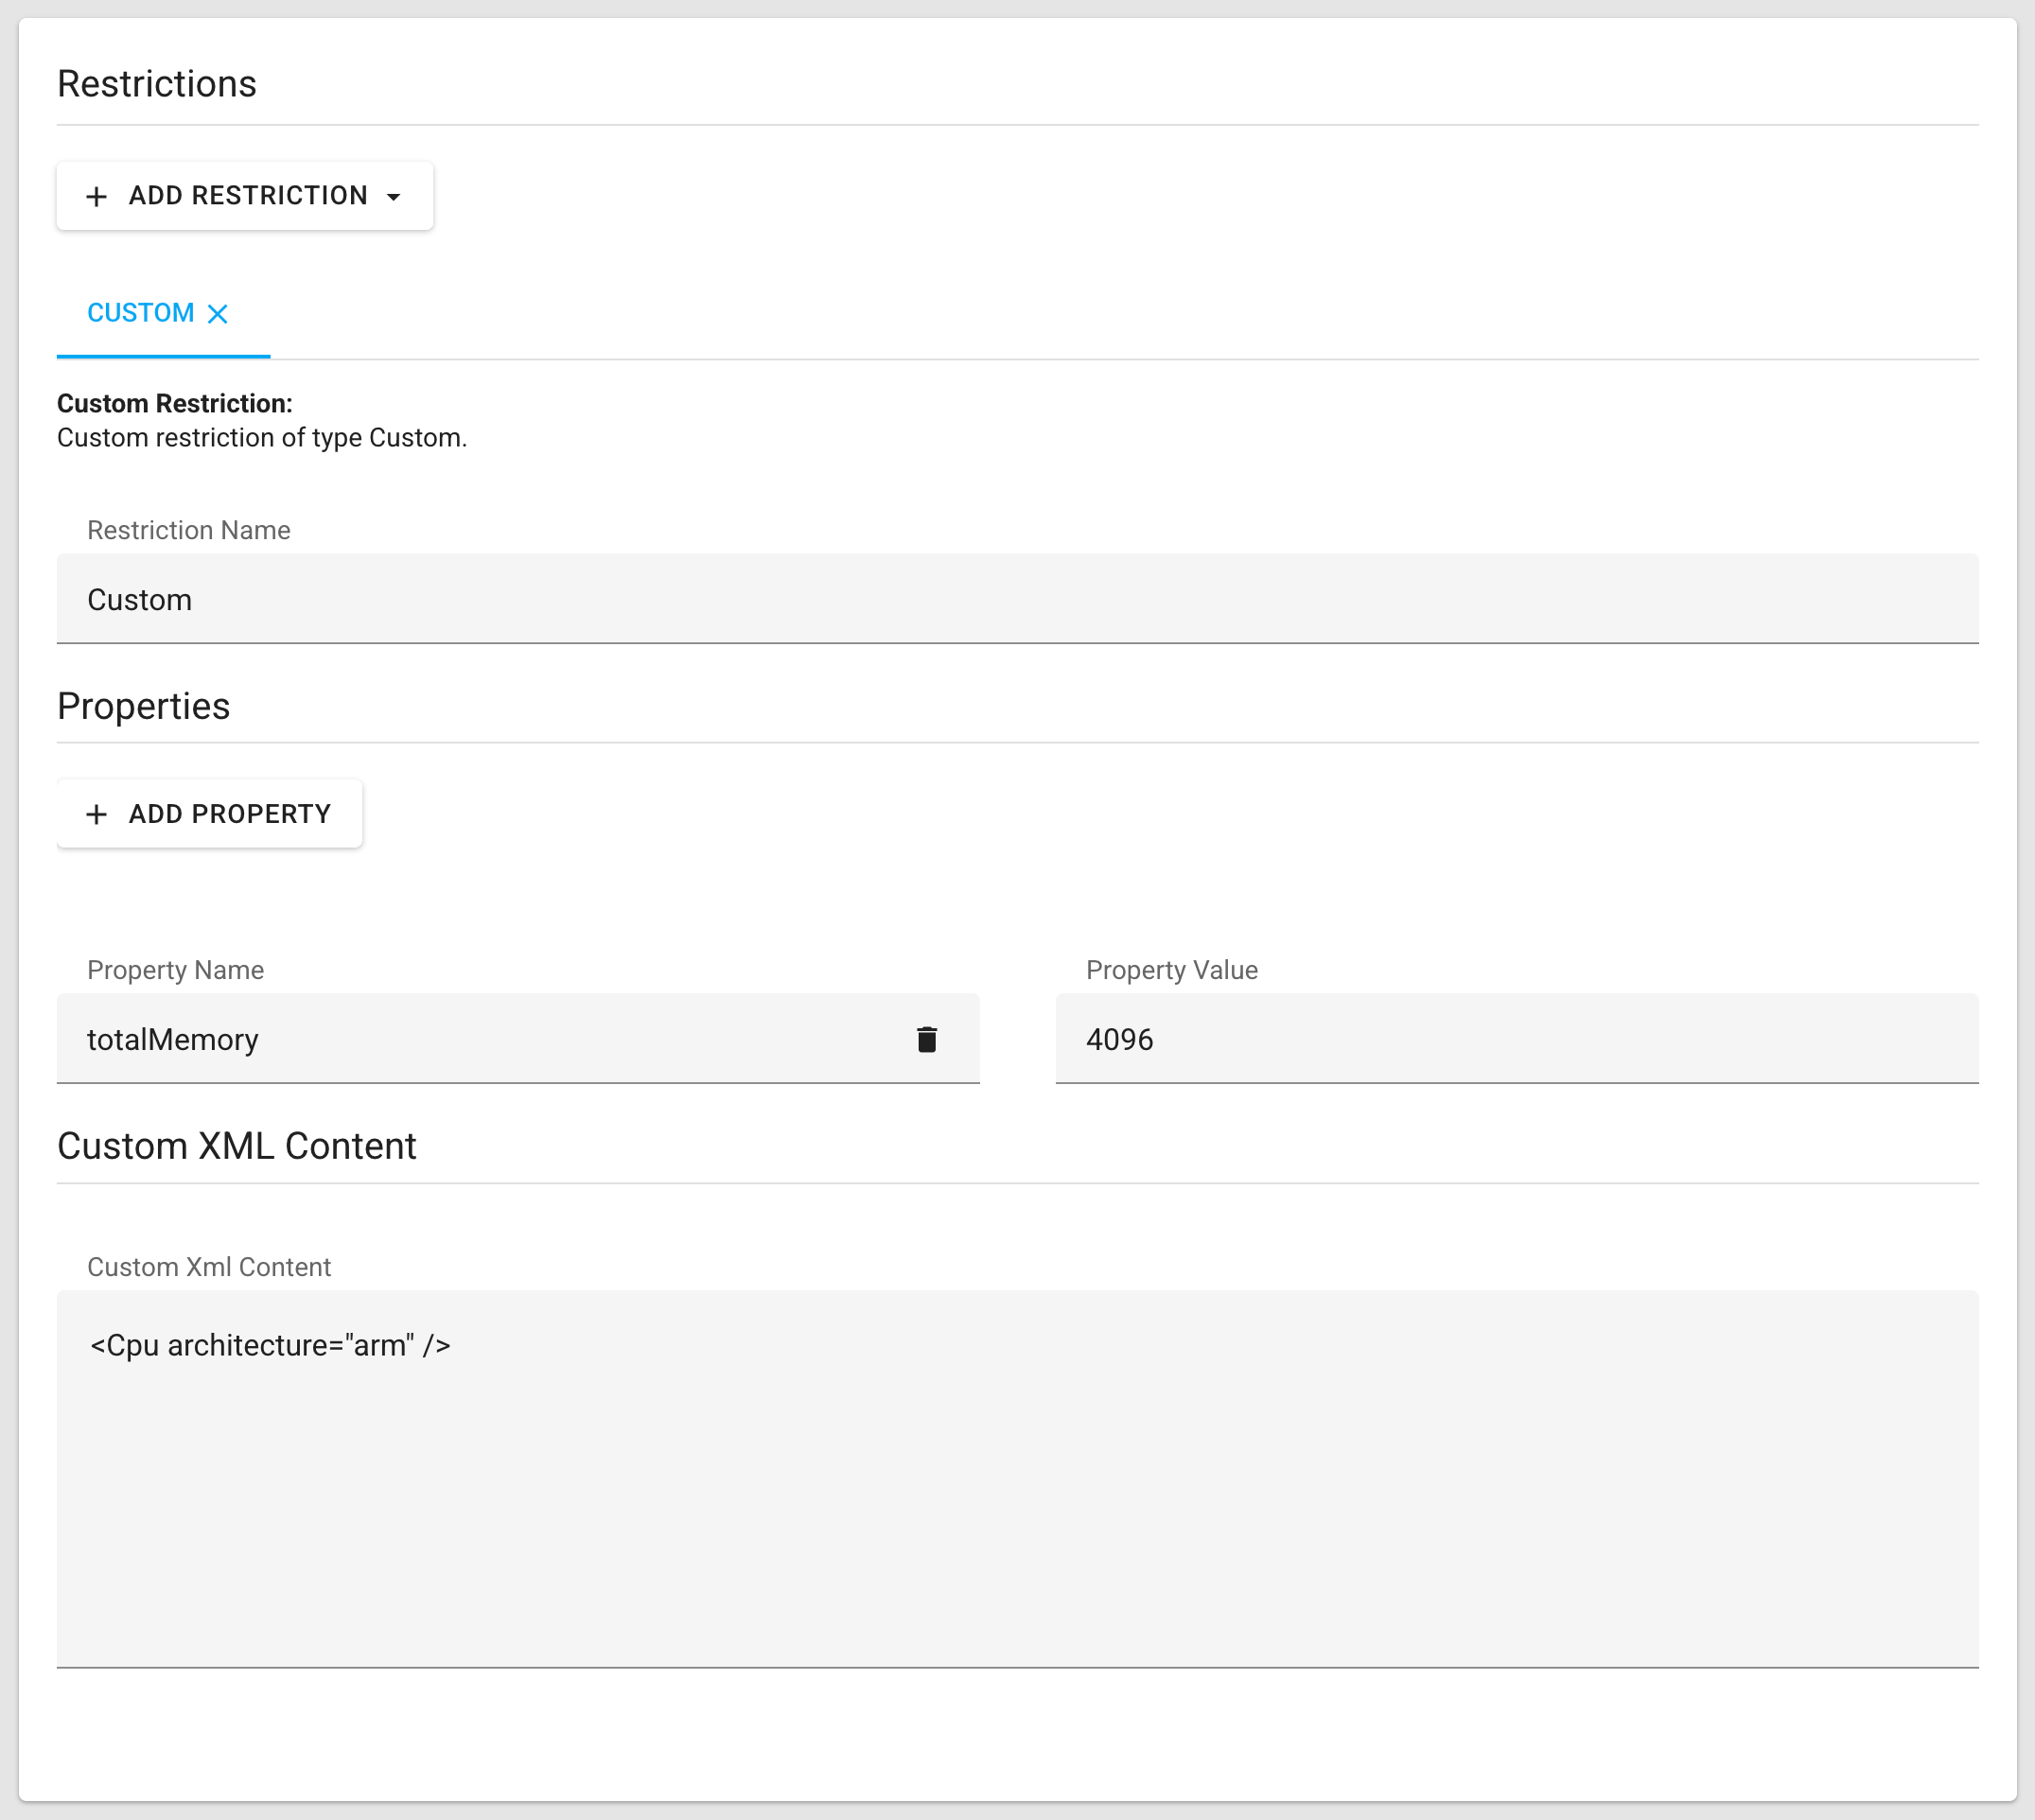2035x1820 pixels.
Task: Click the Custom Xml Content field label
Action: (x=209, y=1267)
